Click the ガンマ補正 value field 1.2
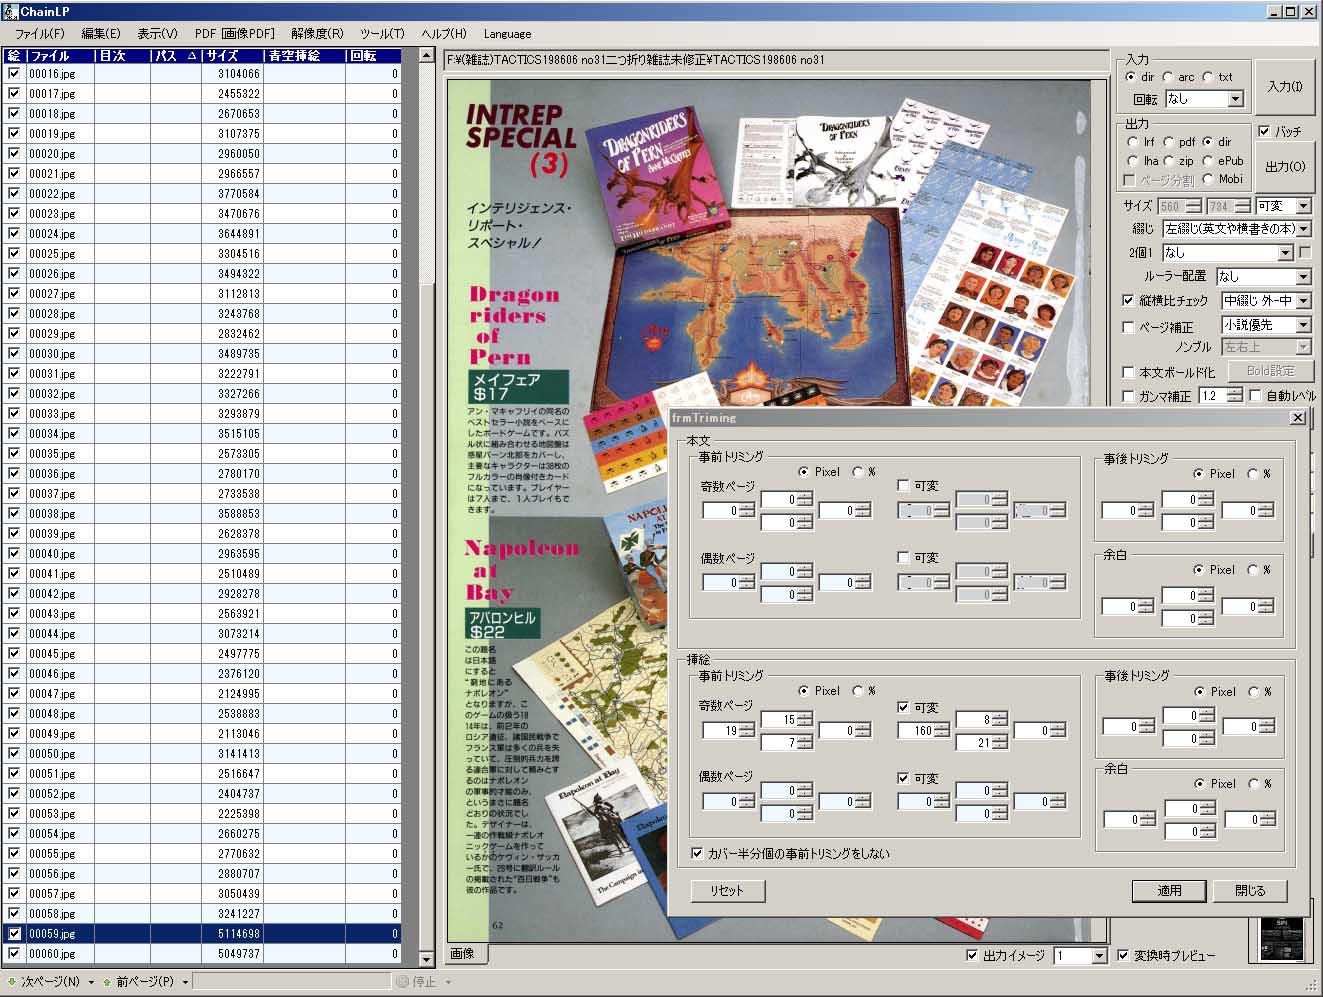 (1212, 396)
